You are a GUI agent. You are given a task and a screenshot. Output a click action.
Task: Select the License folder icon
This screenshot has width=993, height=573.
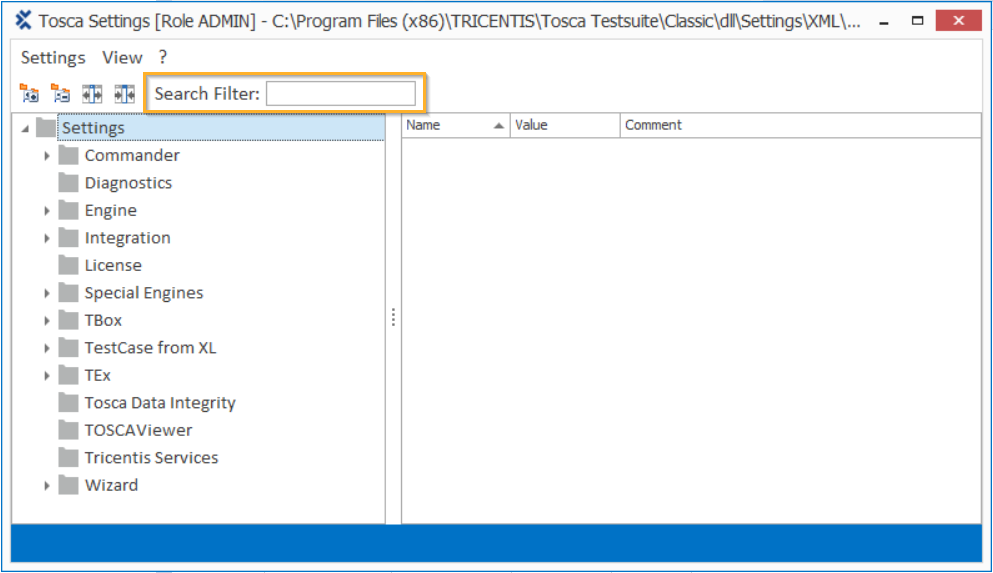click(68, 265)
